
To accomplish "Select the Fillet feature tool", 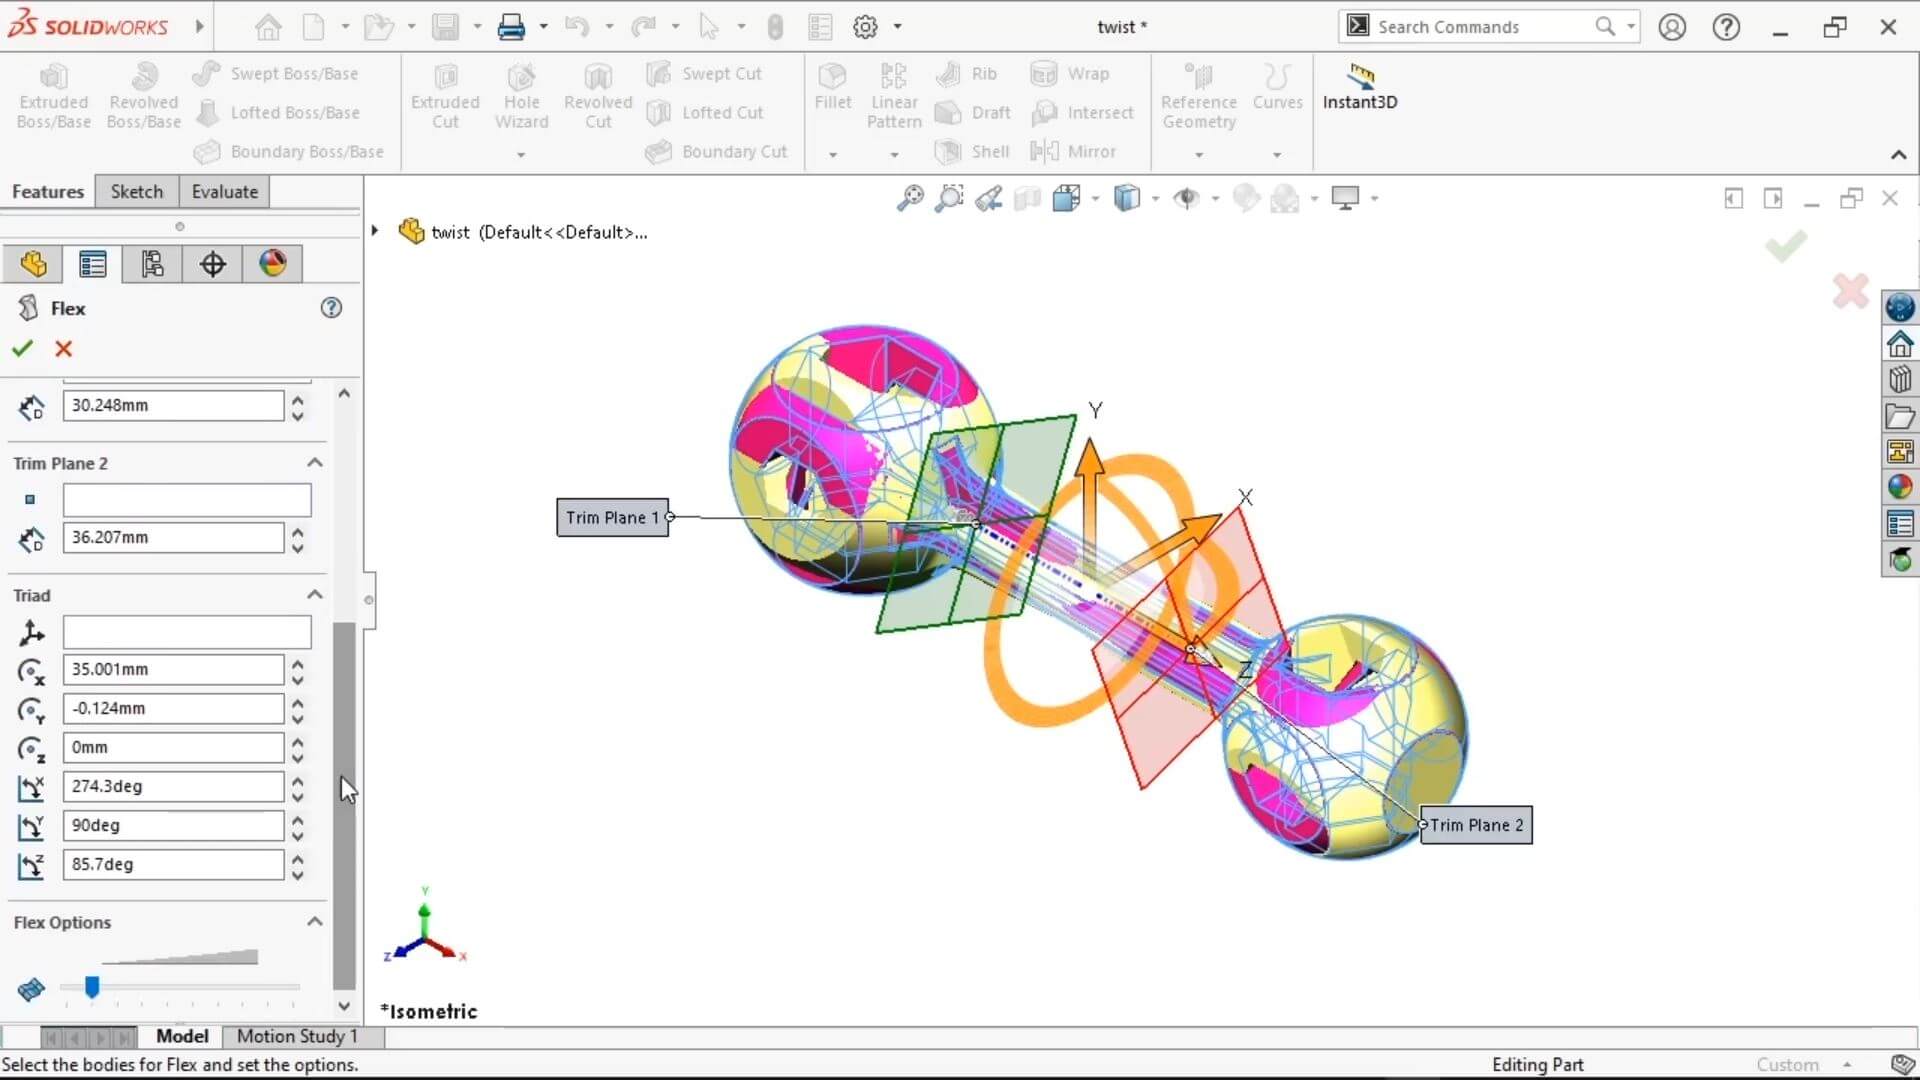I will click(833, 90).
